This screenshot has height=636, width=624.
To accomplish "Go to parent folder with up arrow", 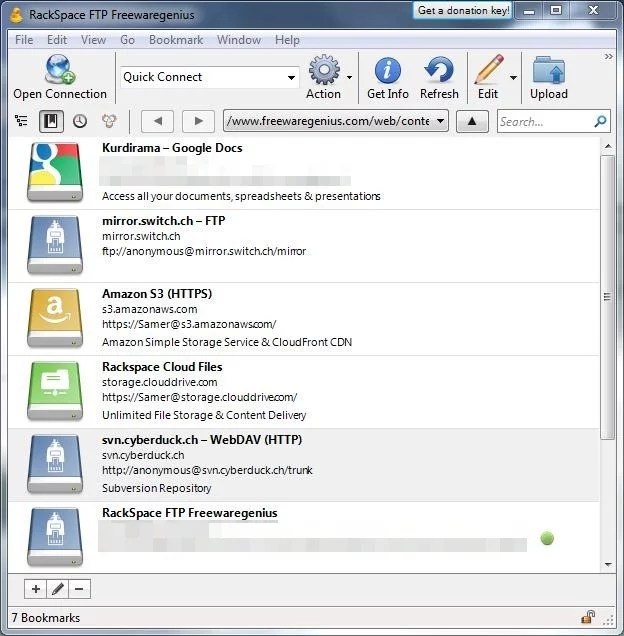I will pos(472,121).
